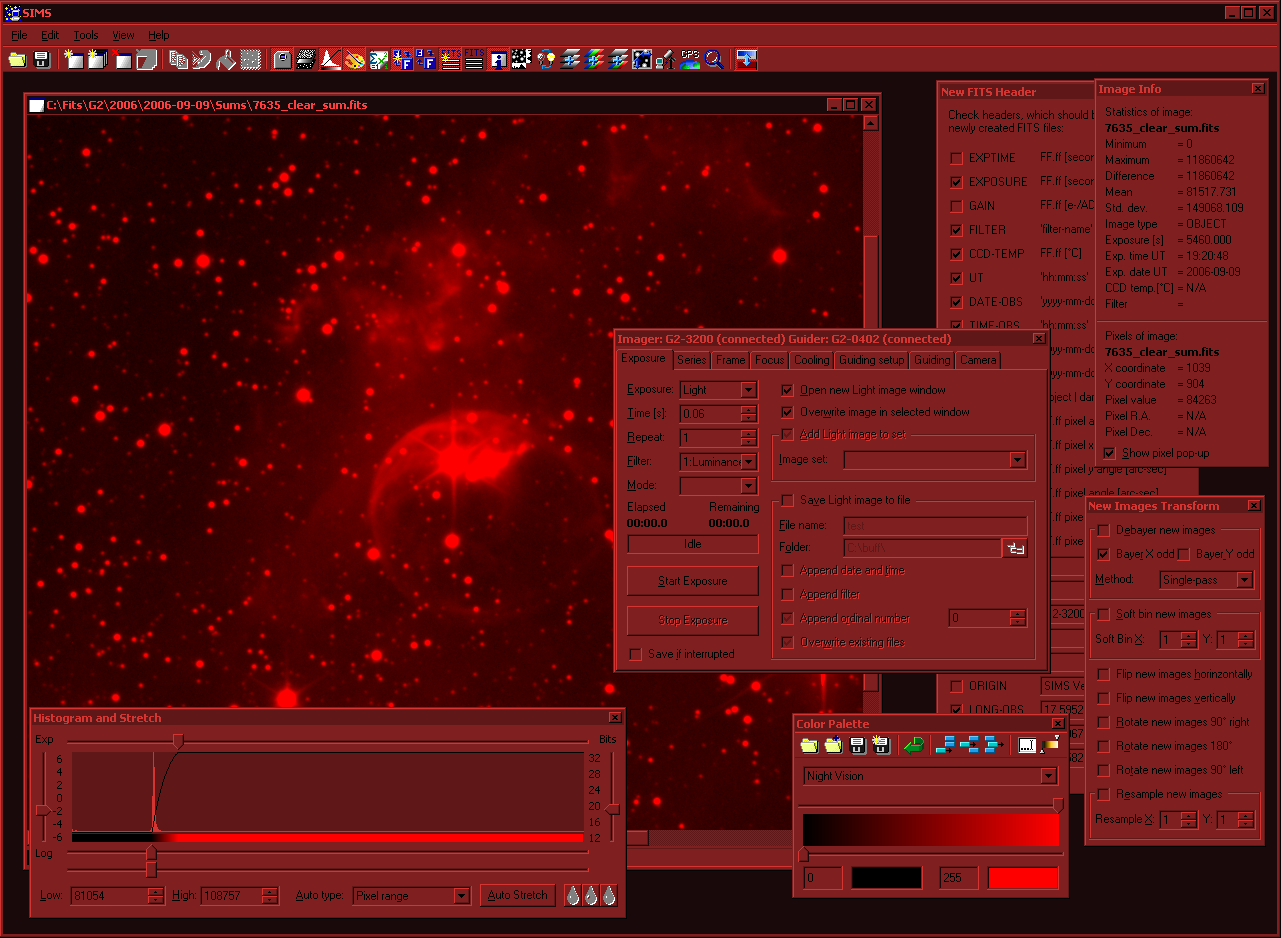
Task: Click the telescope icon in main toolbar
Action: 666,60
